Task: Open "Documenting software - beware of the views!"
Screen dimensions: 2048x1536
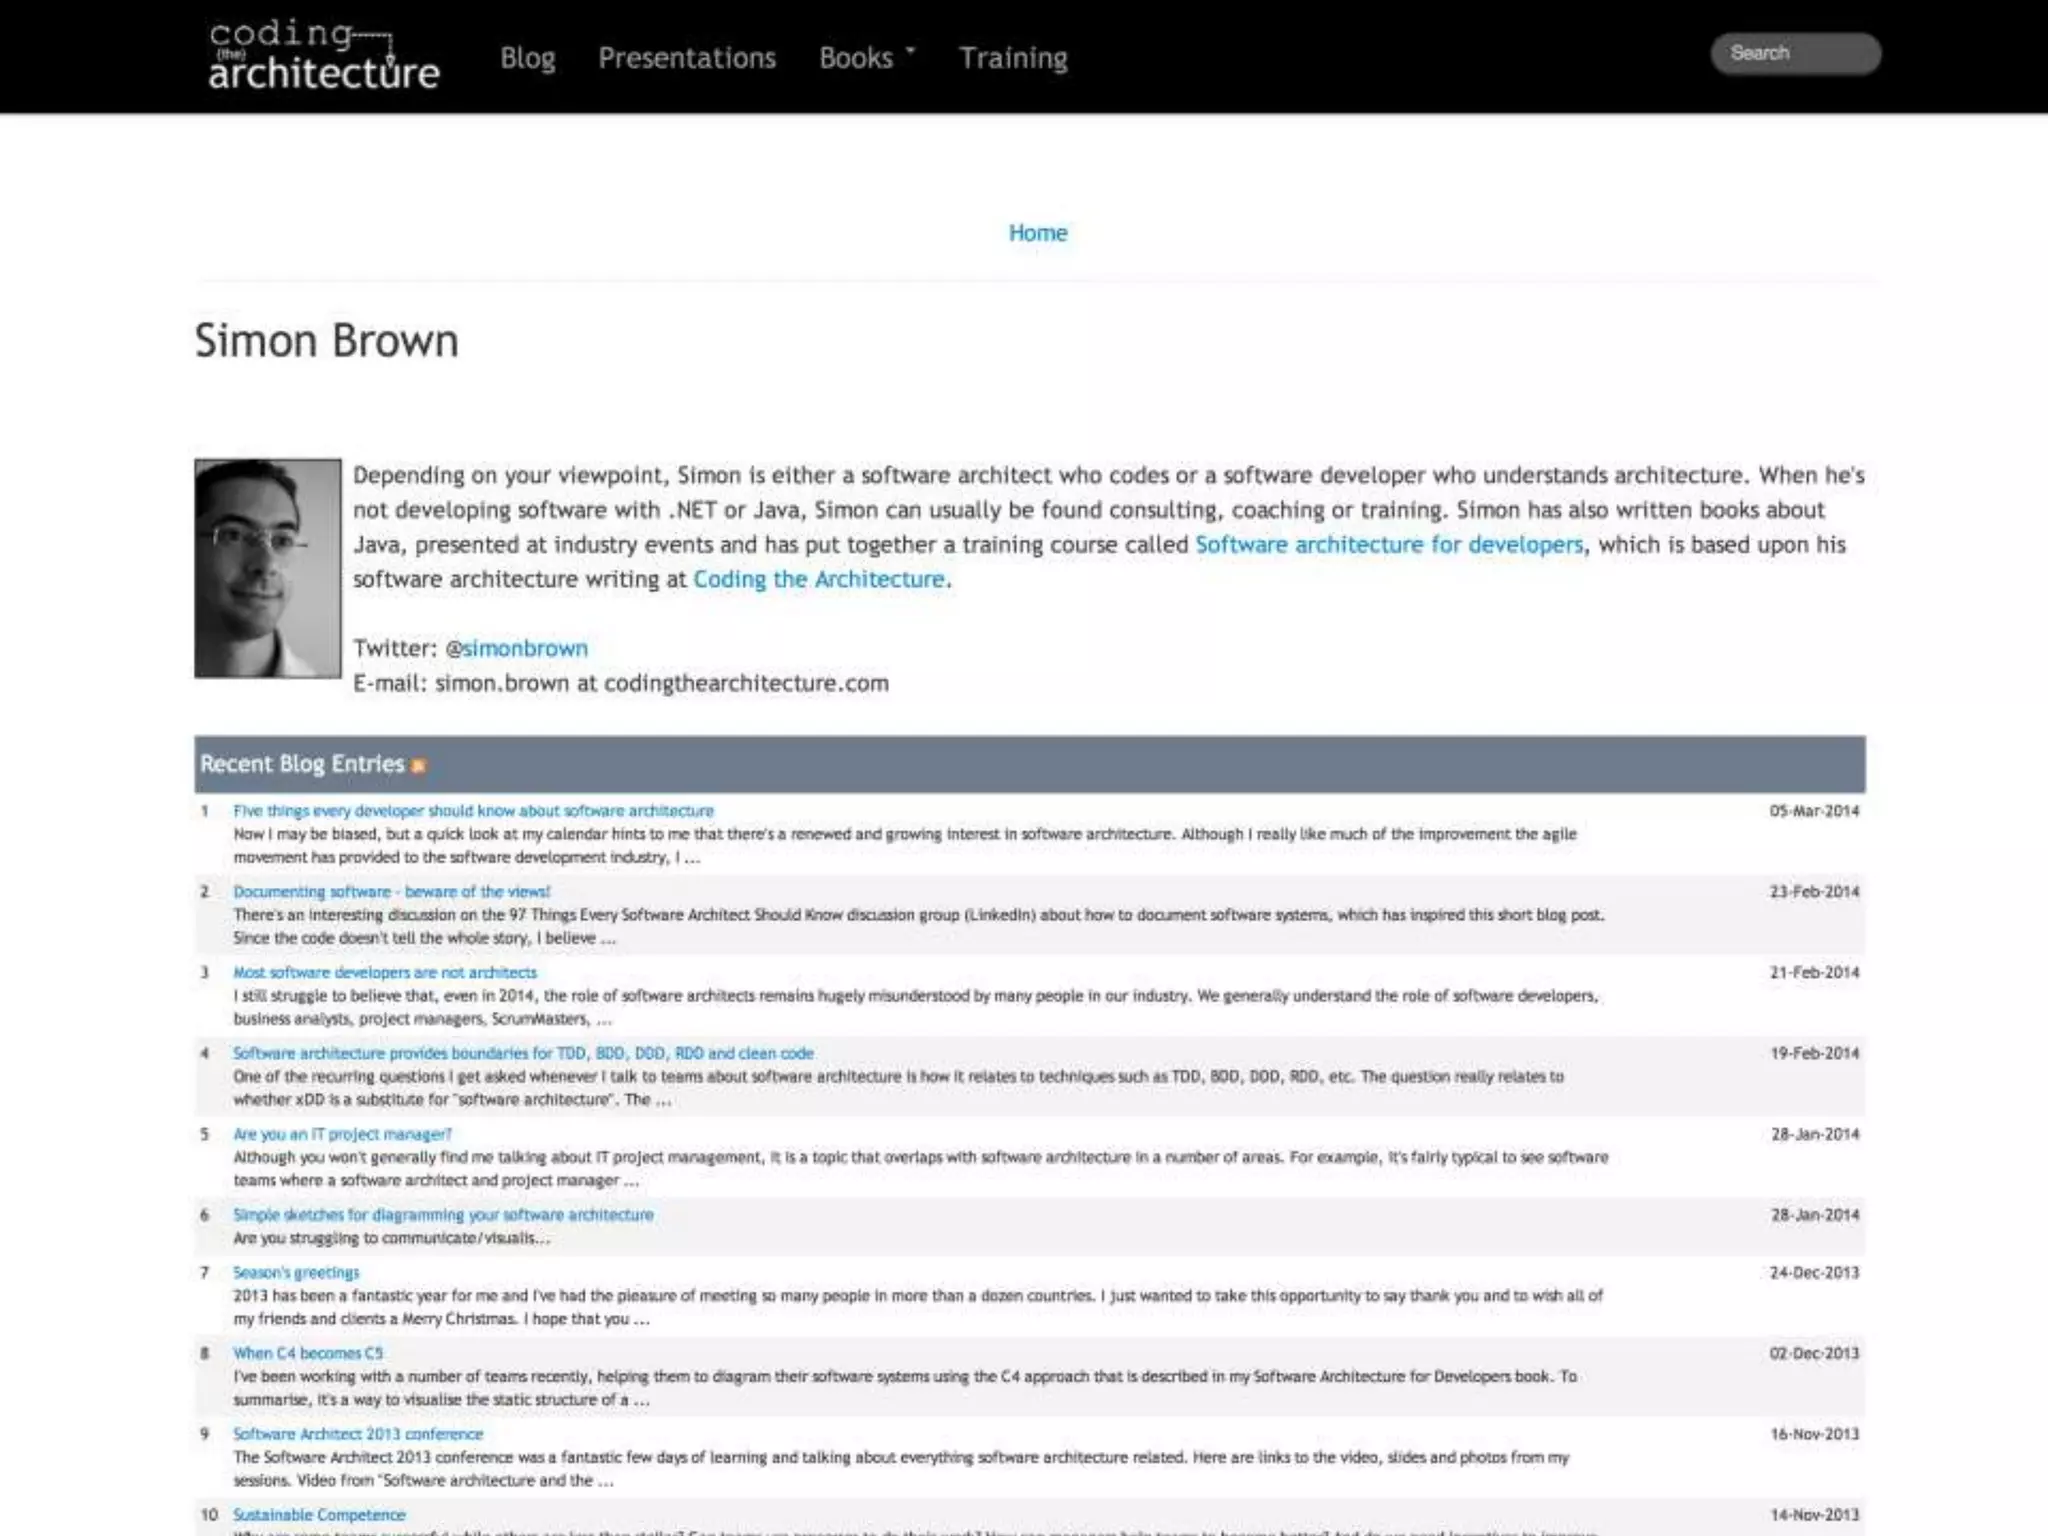Action: (391, 892)
